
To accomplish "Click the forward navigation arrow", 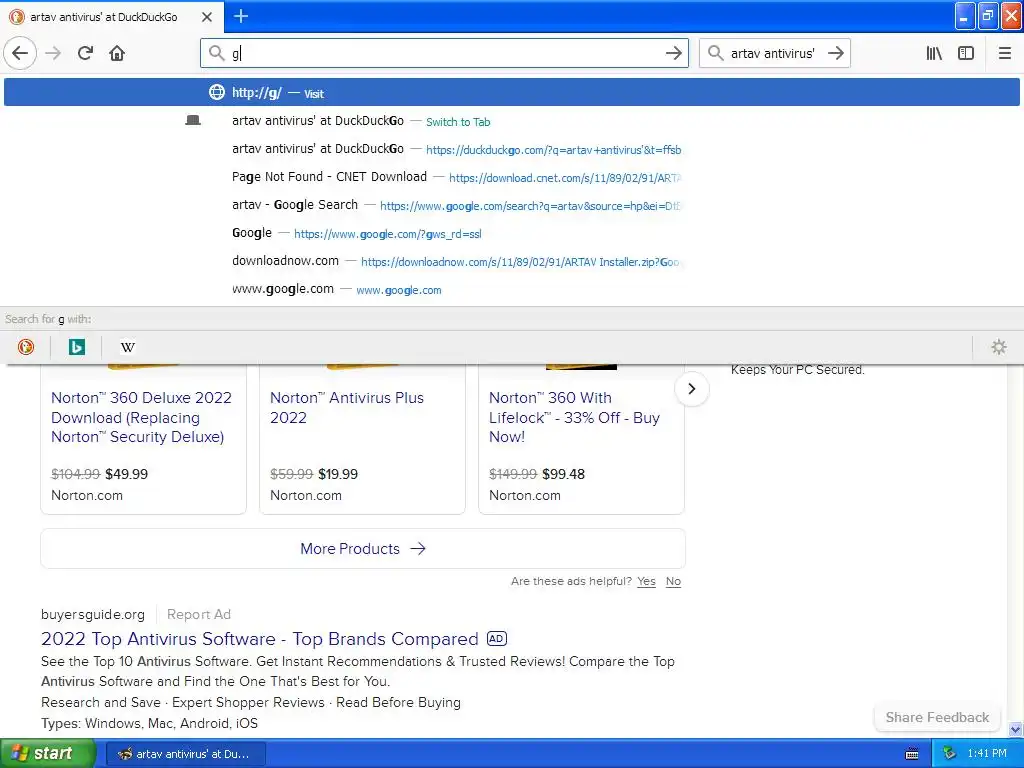I will (53, 53).
